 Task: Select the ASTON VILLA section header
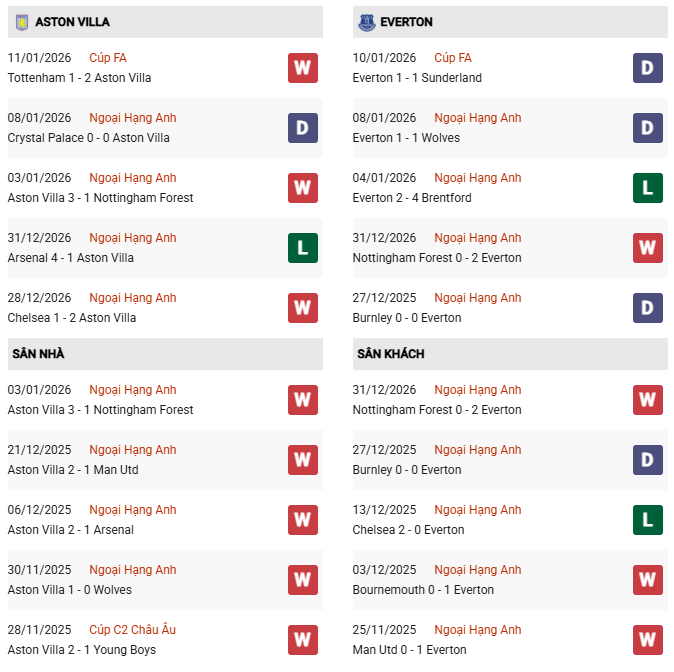(x=72, y=22)
